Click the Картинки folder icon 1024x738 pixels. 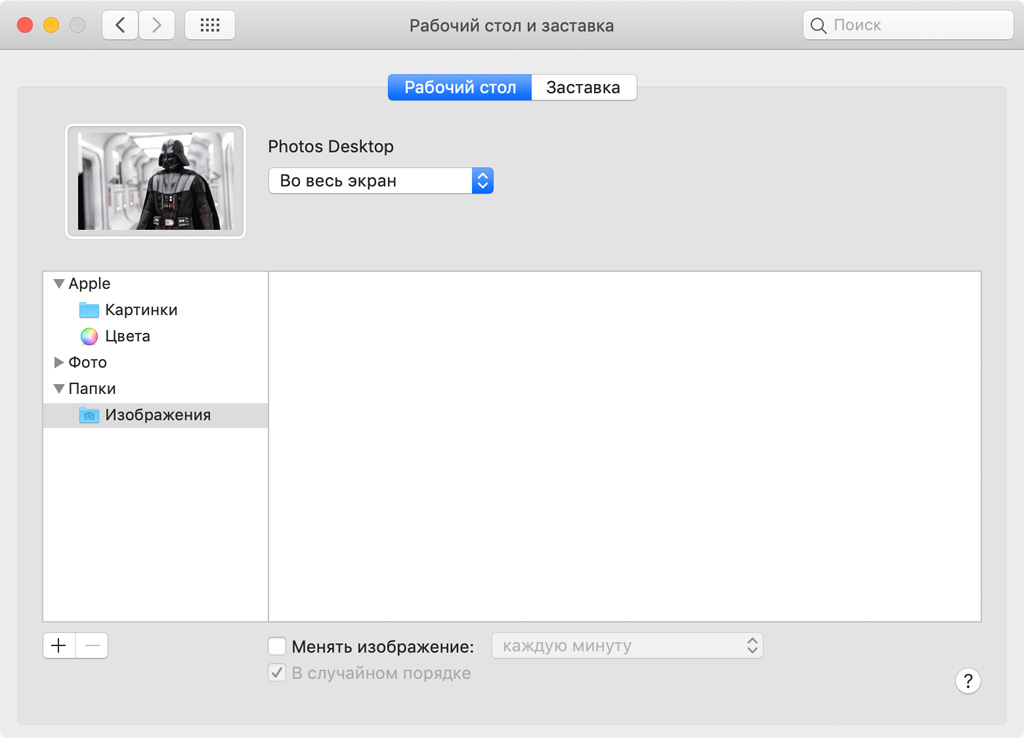pyautogui.click(x=89, y=310)
